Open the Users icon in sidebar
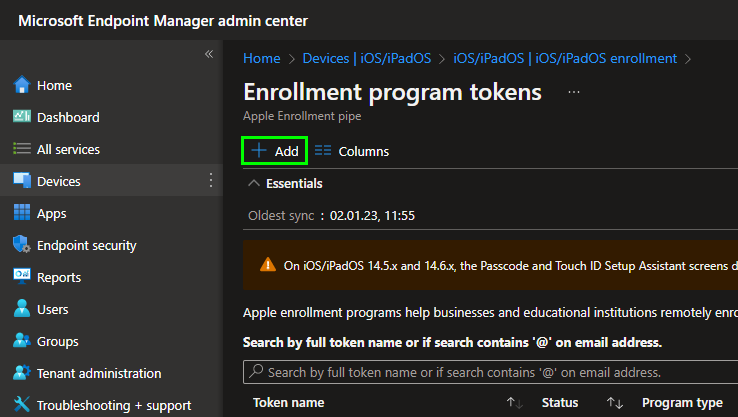The image size is (738, 417). pyautogui.click(x=22, y=310)
